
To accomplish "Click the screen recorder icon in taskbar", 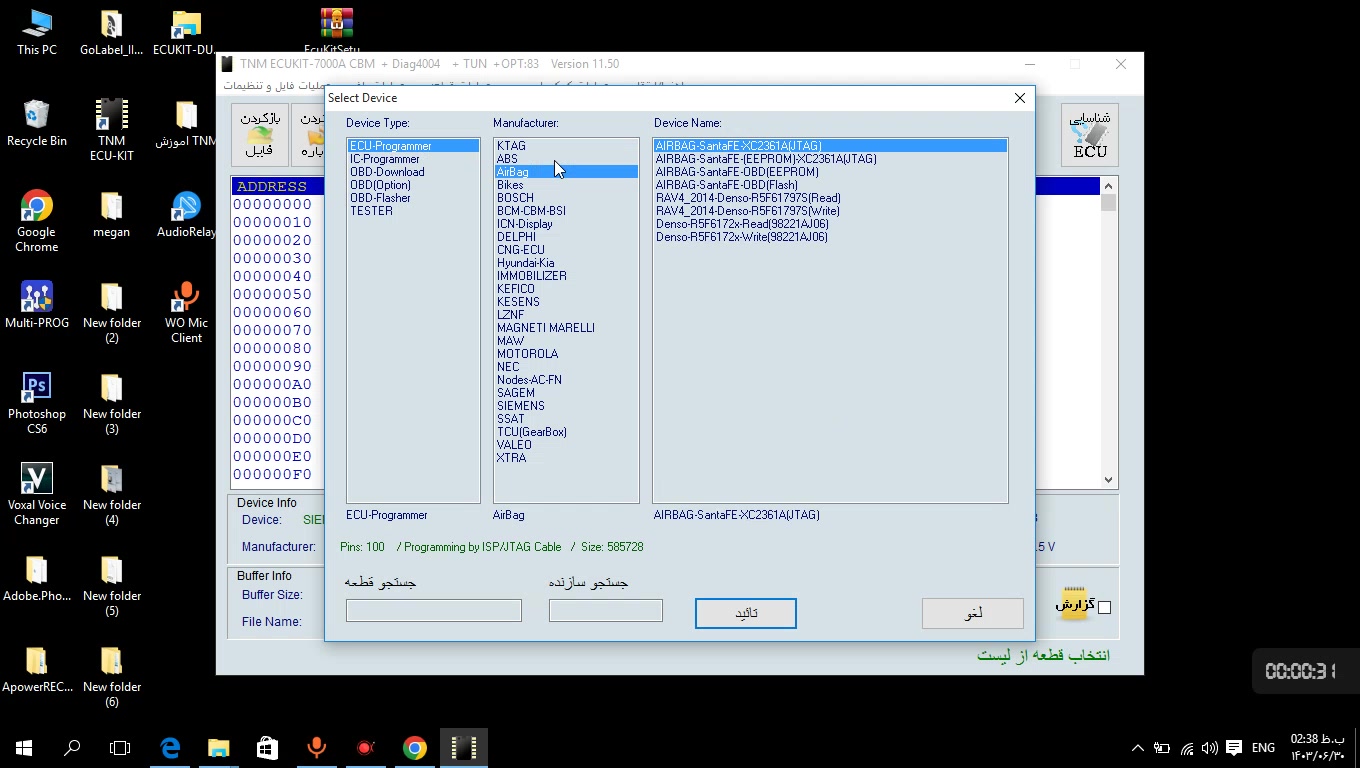I will pos(365,747).
